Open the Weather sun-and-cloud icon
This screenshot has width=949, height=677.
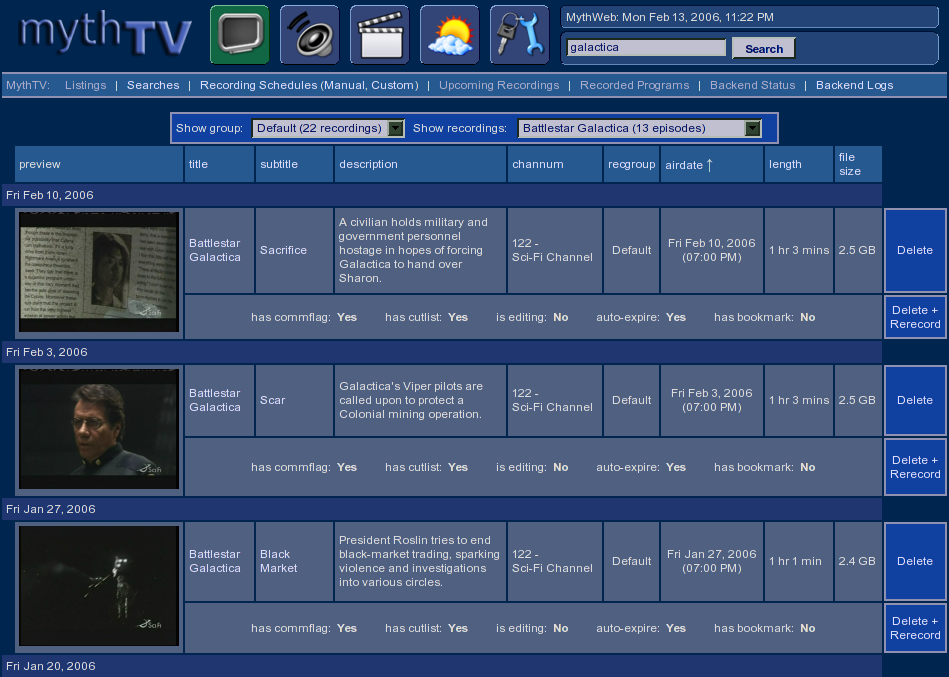449,34
